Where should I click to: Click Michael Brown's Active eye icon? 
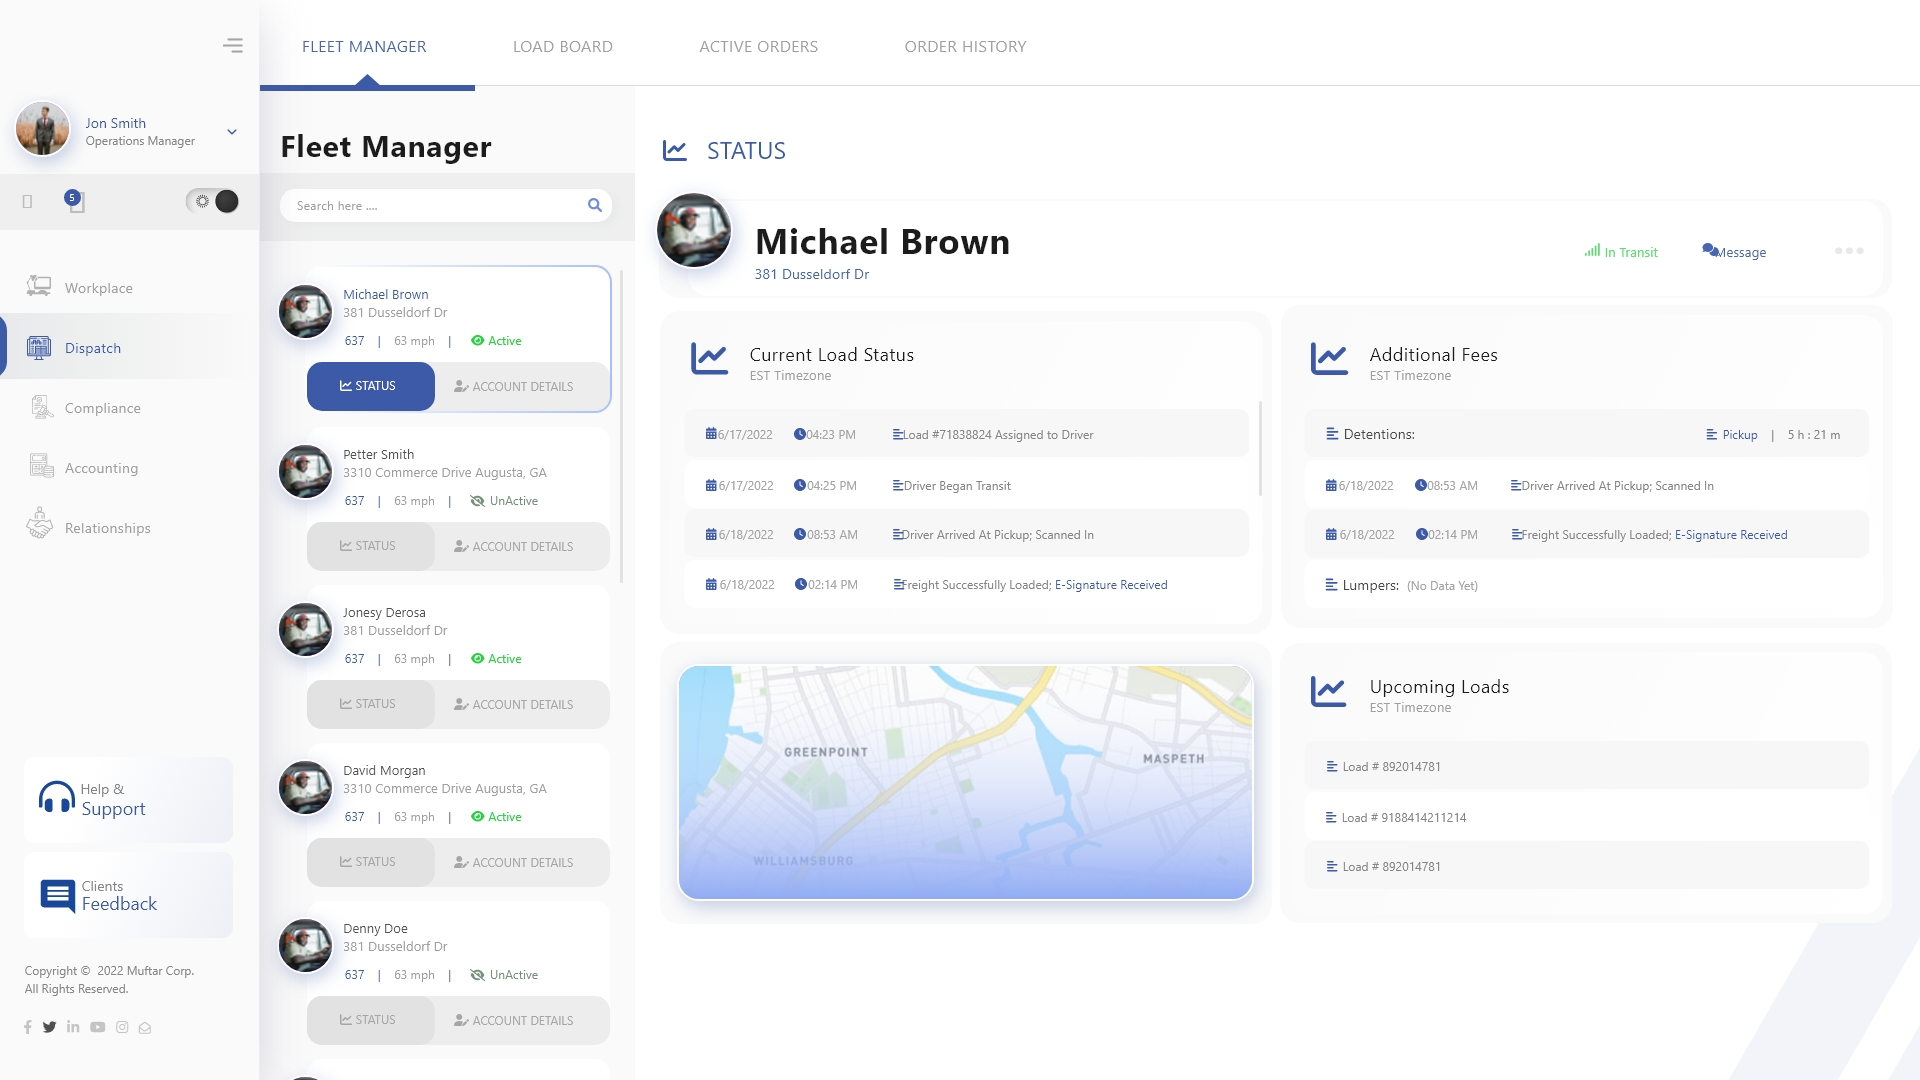tap(477, 341)
